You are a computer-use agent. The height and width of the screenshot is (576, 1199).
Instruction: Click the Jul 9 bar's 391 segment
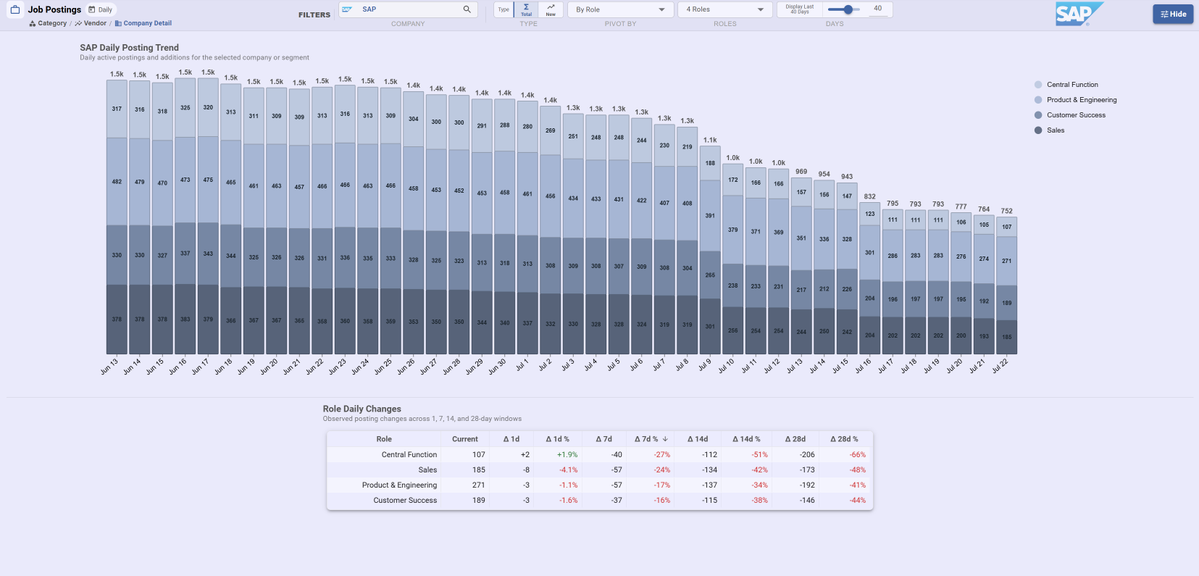tap(710, 216)
